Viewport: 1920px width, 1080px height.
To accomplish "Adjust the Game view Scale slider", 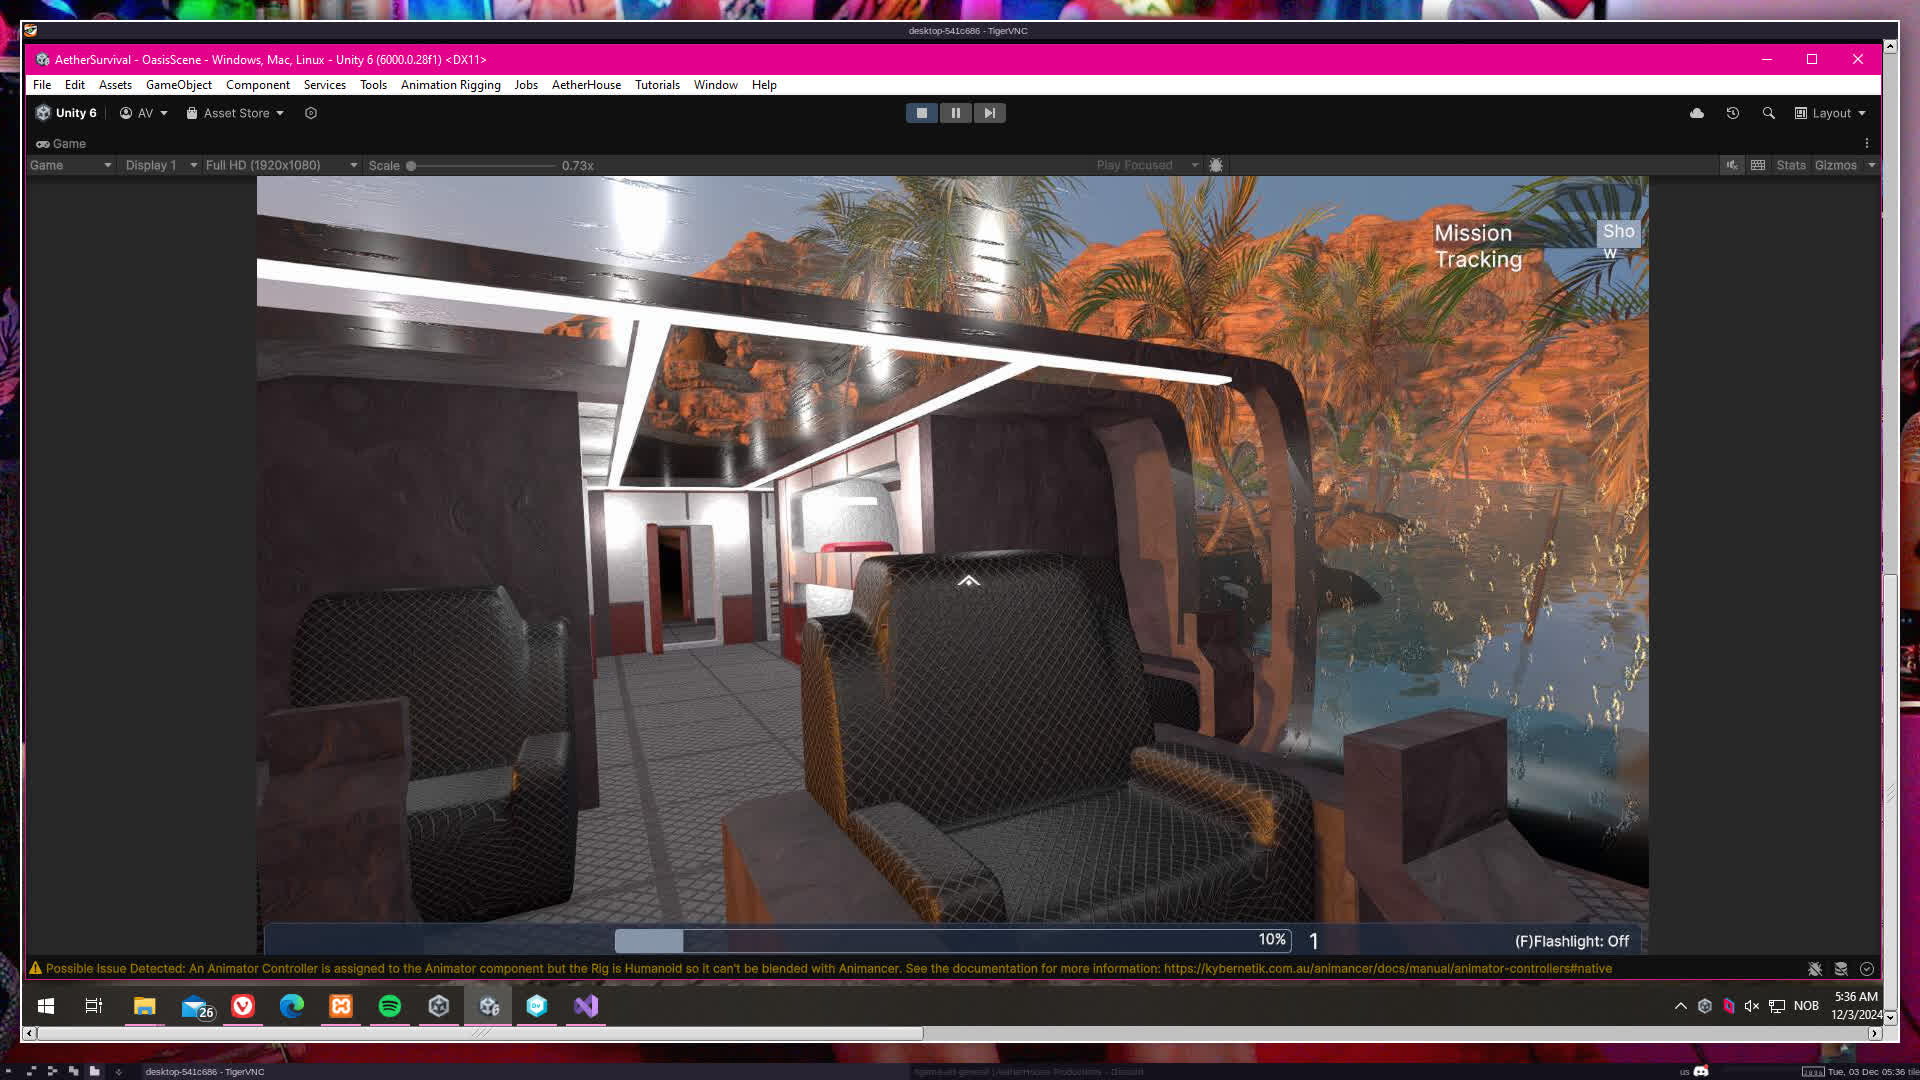I will tap(411, 166).
